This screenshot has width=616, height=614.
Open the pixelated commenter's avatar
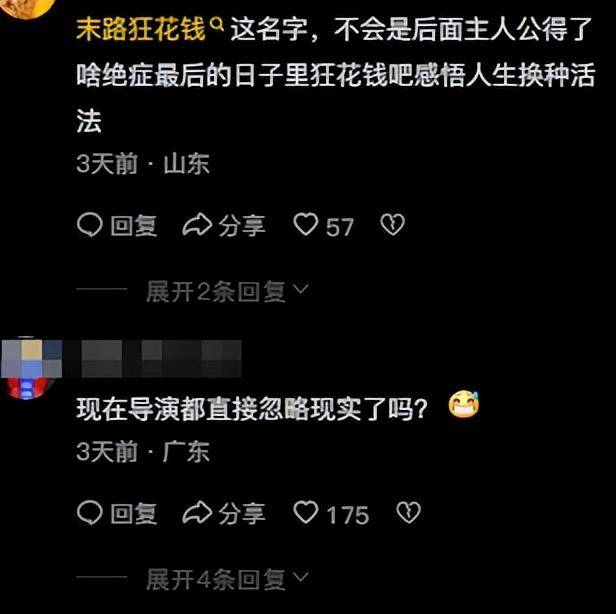click(x=31, y=368)
